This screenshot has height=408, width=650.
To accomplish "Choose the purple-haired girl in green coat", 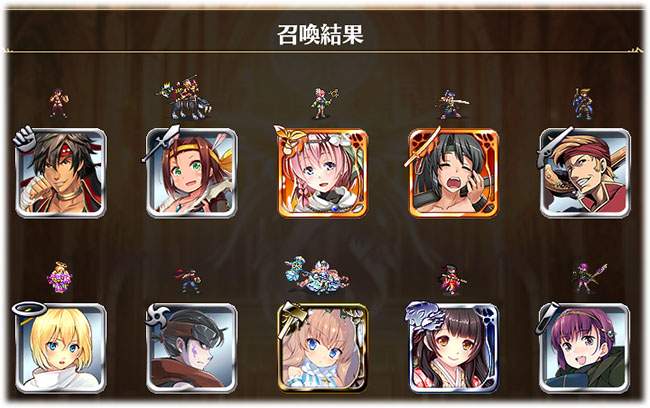I will point(585,348).
